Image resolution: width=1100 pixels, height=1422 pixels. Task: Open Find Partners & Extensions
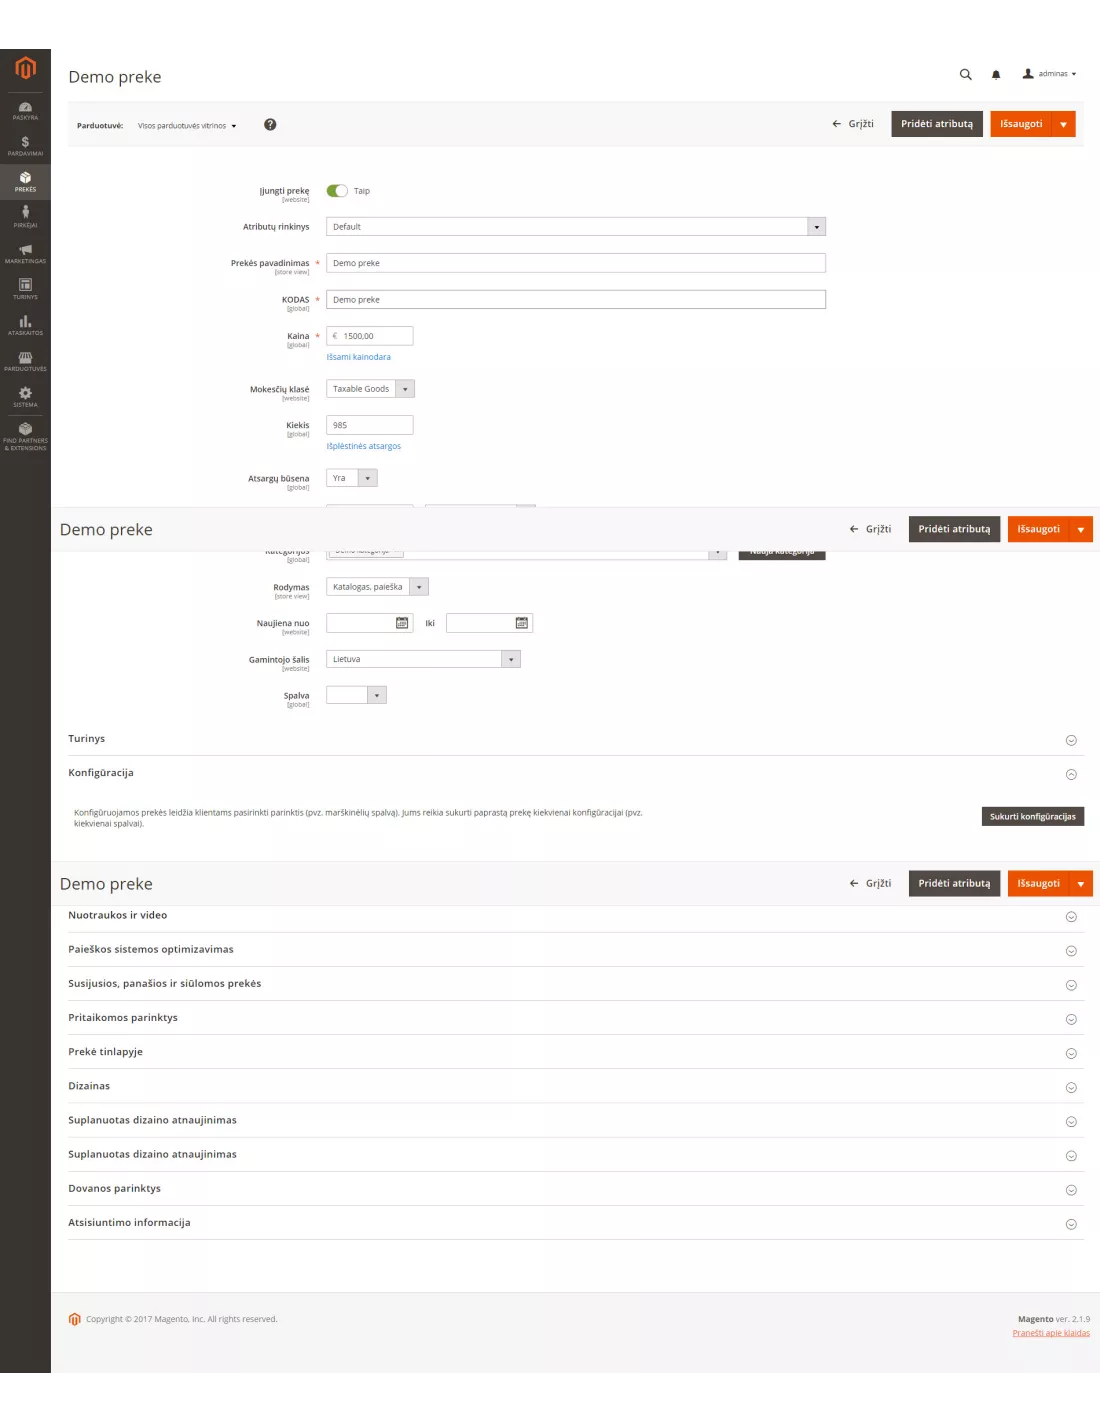tap(25, 436)
